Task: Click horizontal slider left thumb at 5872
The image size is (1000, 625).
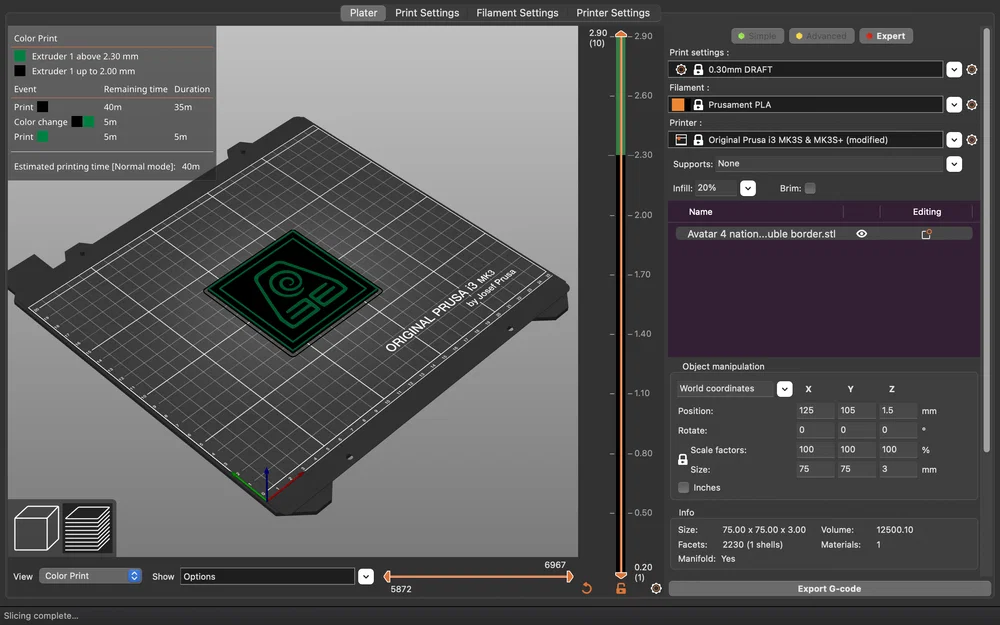Action: point(387,577)
